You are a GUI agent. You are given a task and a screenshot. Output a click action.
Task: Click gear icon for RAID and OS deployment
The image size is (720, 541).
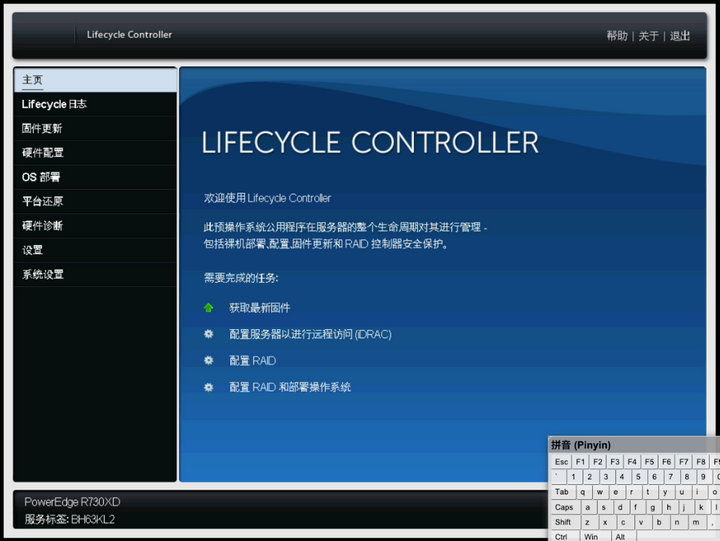click(x=209, y=387)
